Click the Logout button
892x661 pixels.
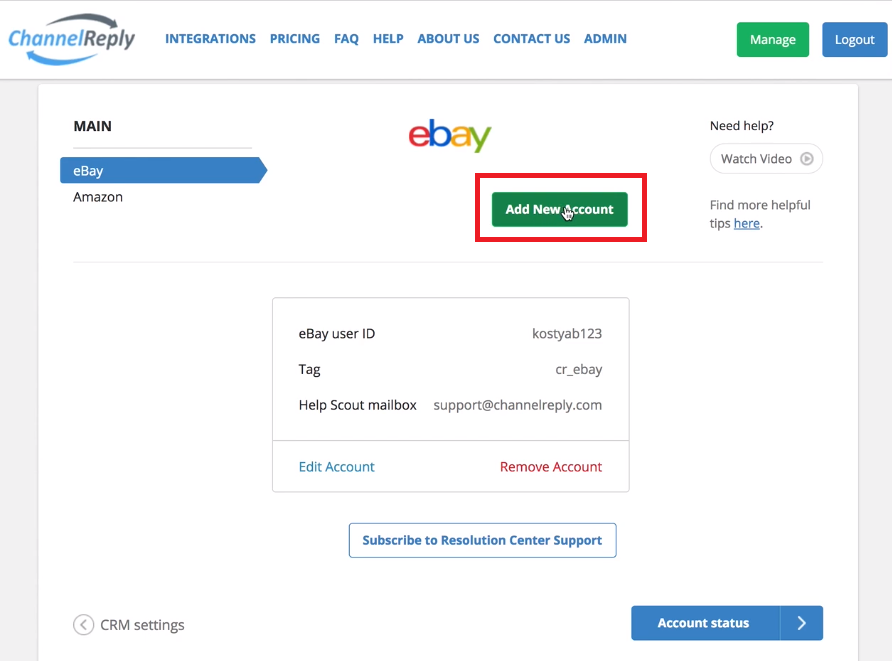coord(854,39)
